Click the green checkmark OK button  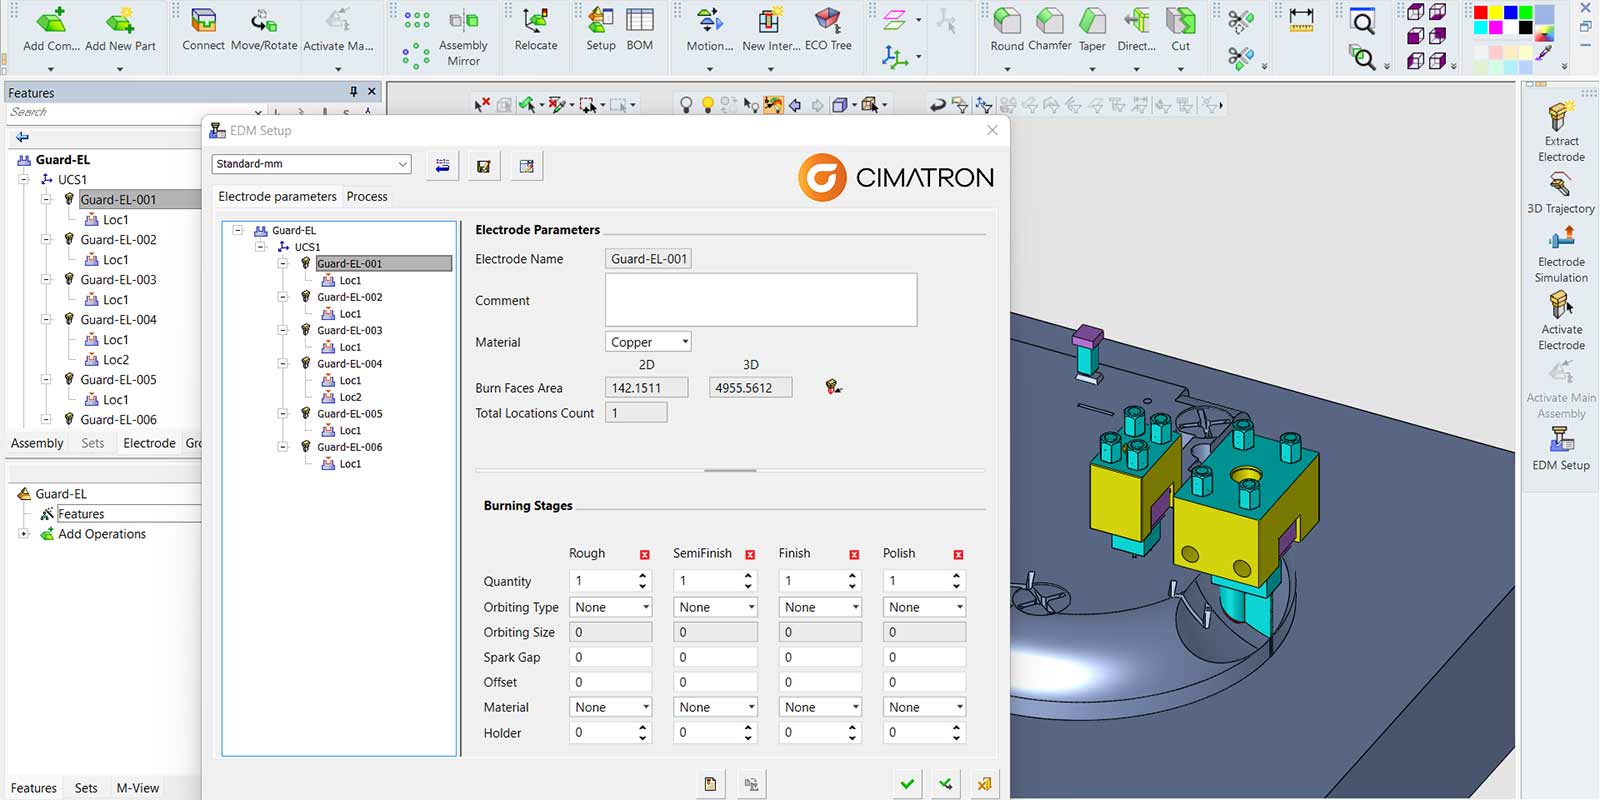[x=907, y=784]
